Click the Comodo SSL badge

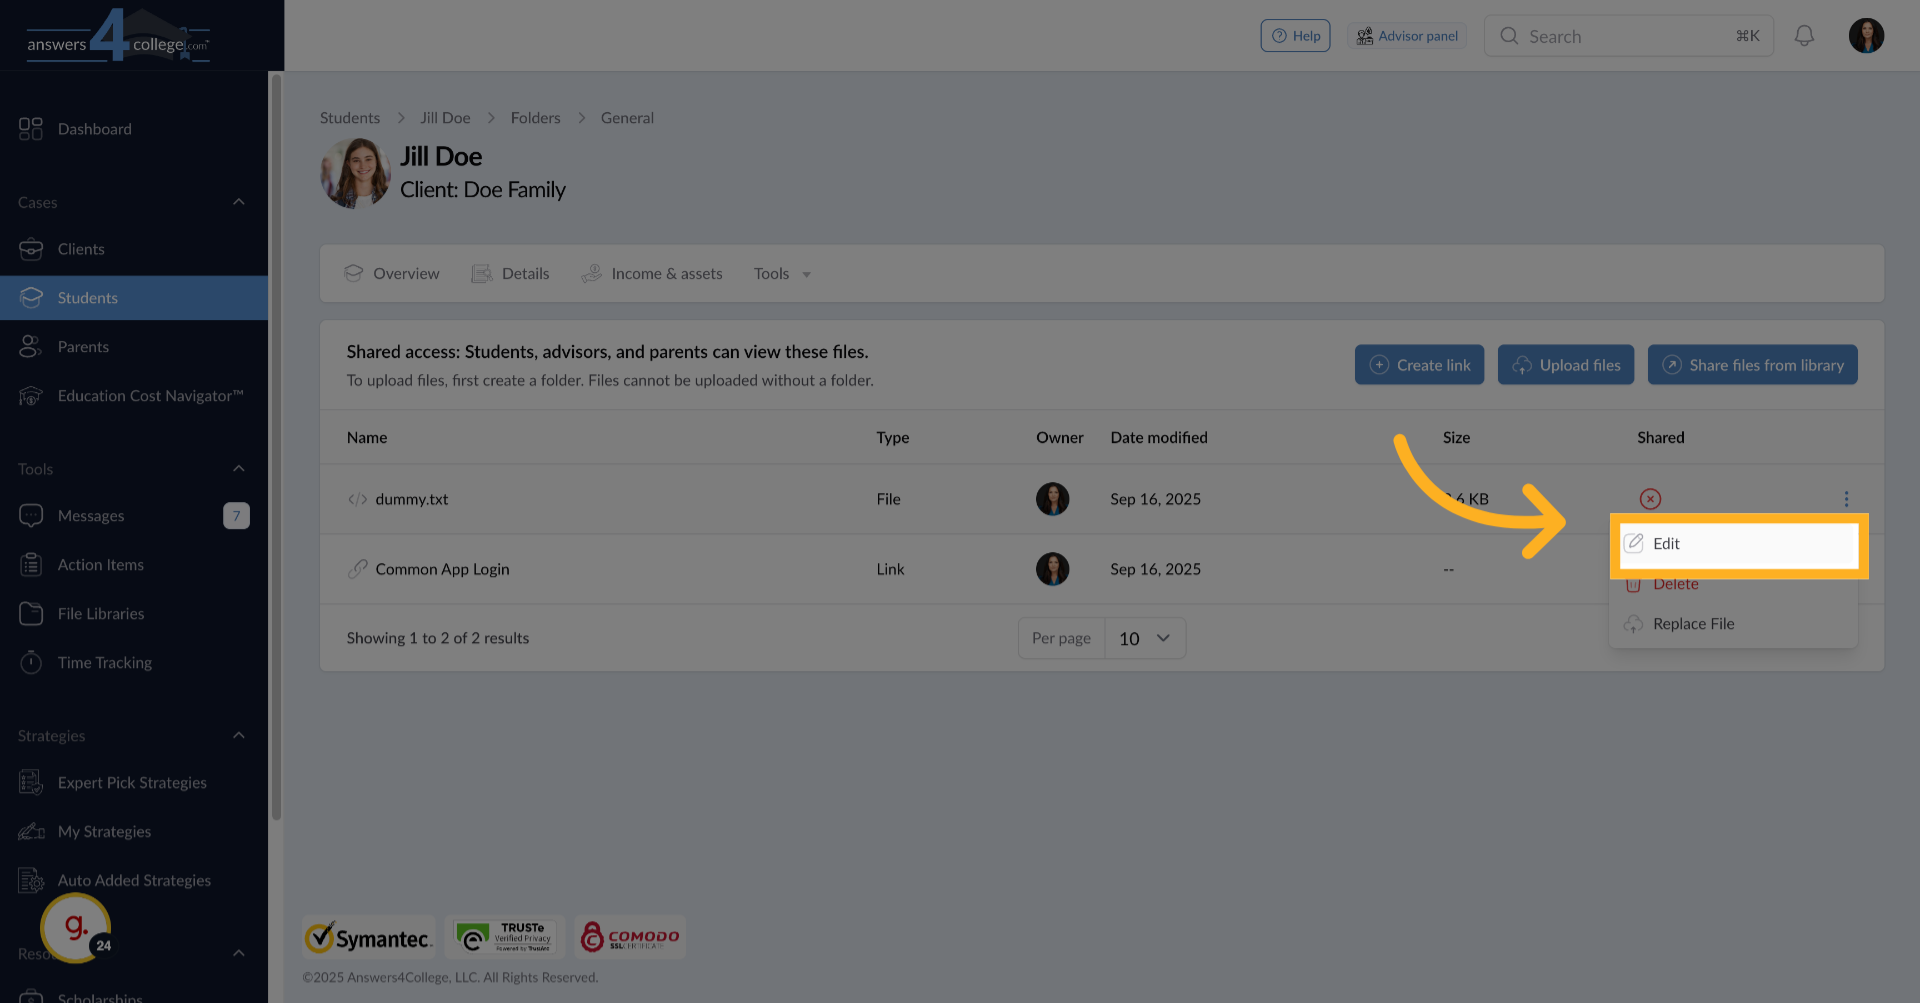pyautogui.click(x=630, y=937)
